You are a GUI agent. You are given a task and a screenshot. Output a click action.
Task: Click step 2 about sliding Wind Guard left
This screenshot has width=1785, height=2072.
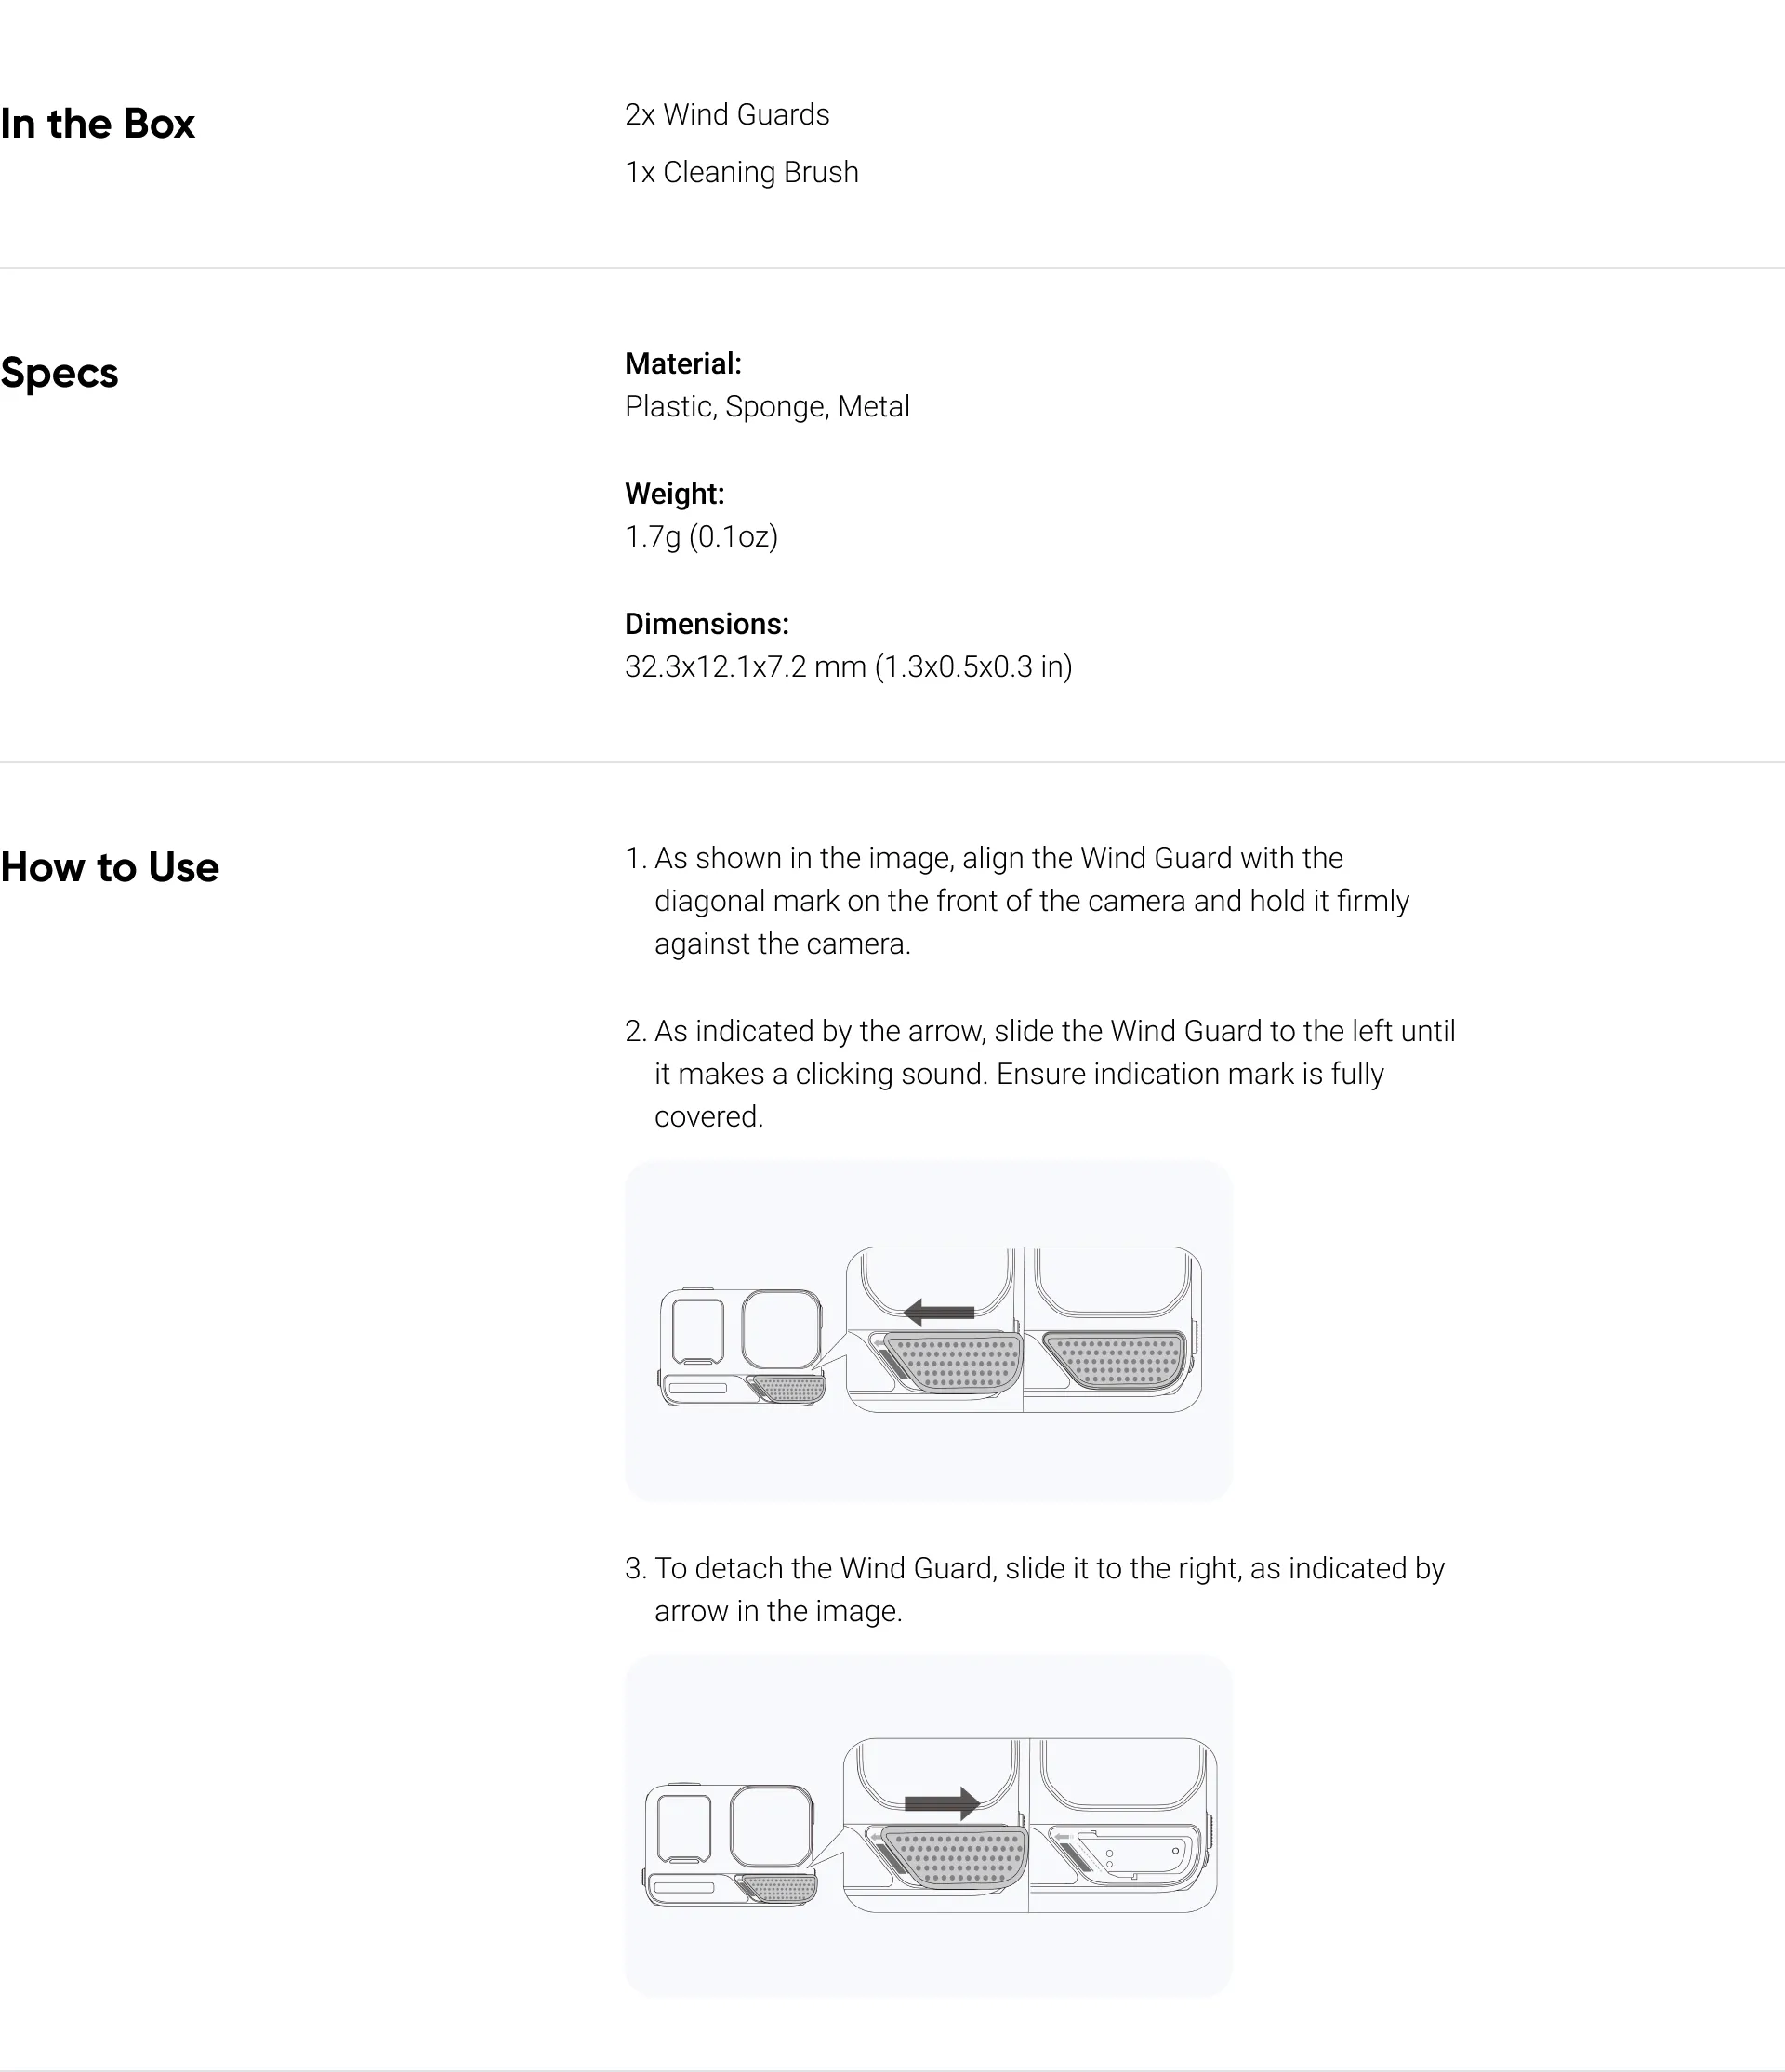(1040, 1074)
